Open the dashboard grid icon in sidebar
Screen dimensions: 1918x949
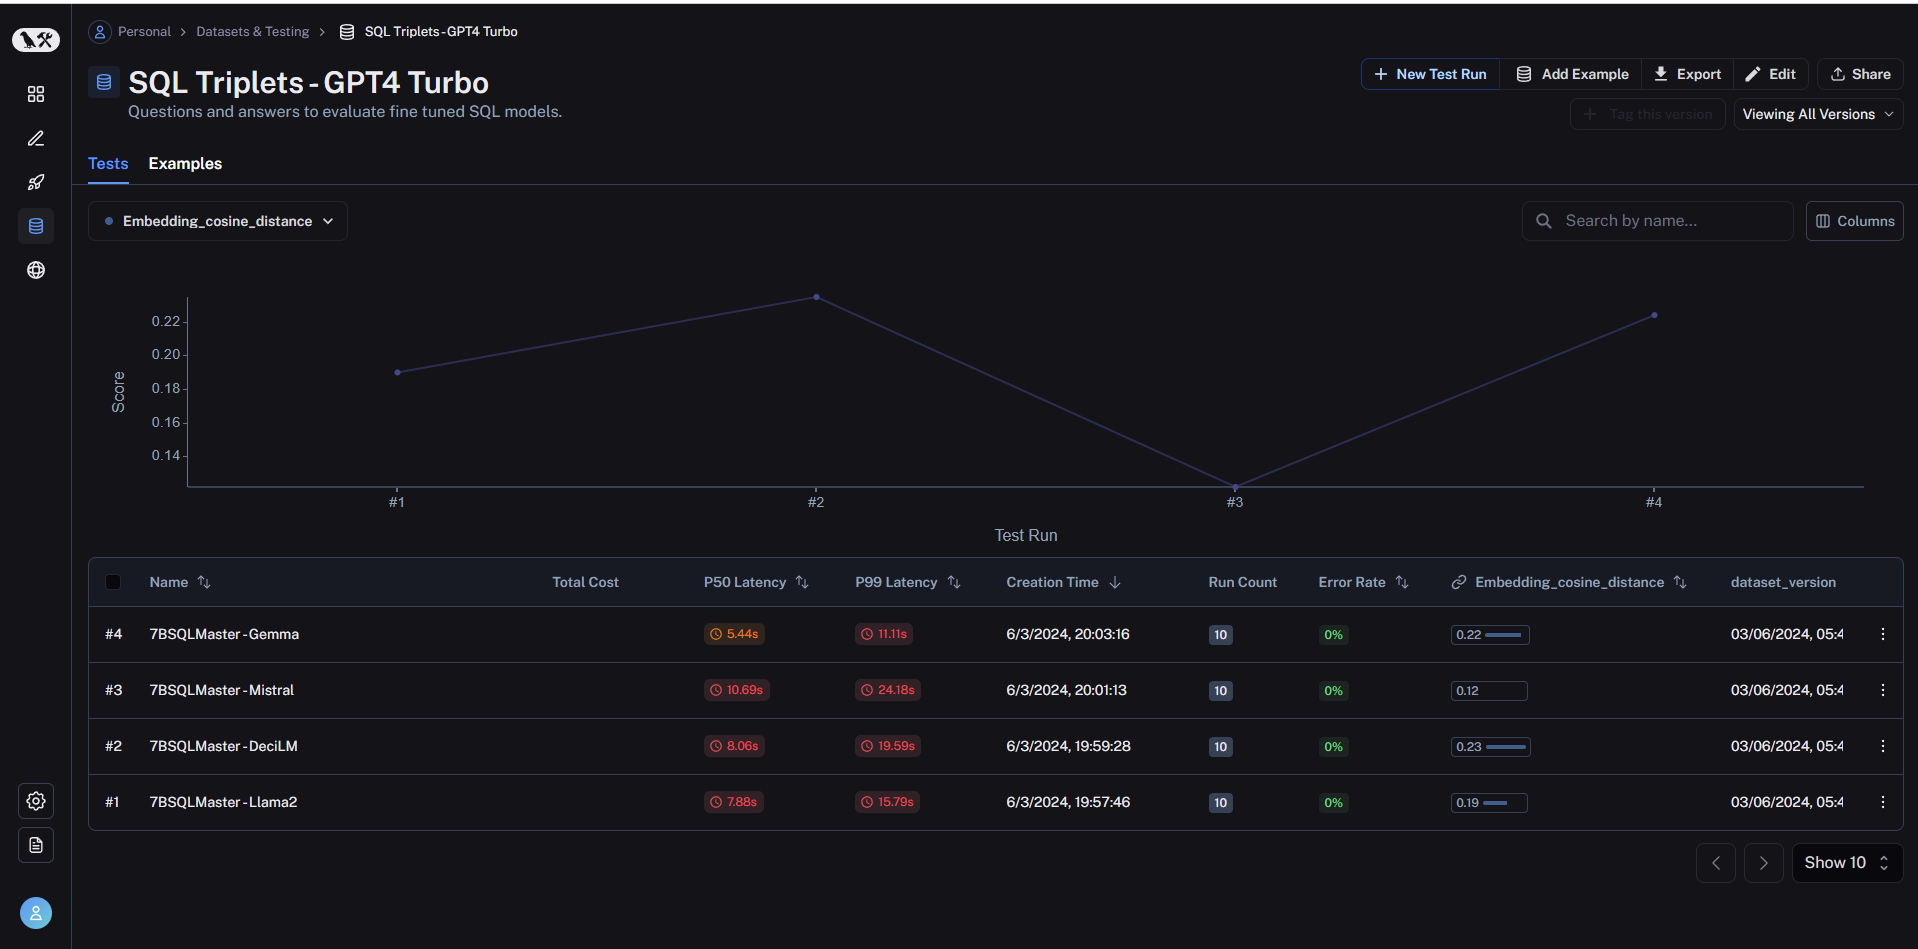(36, 94)
